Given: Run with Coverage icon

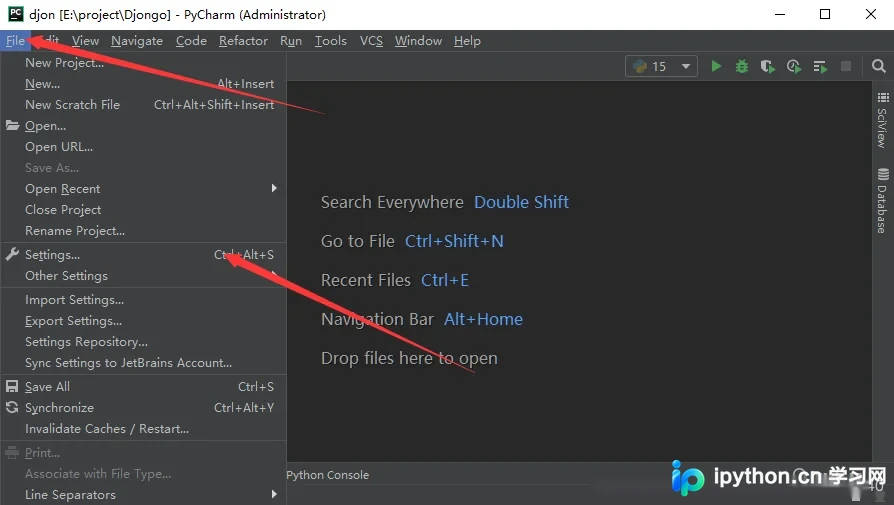Looking at the screenshot, I should pyautogui.click(x=767, y=67).
